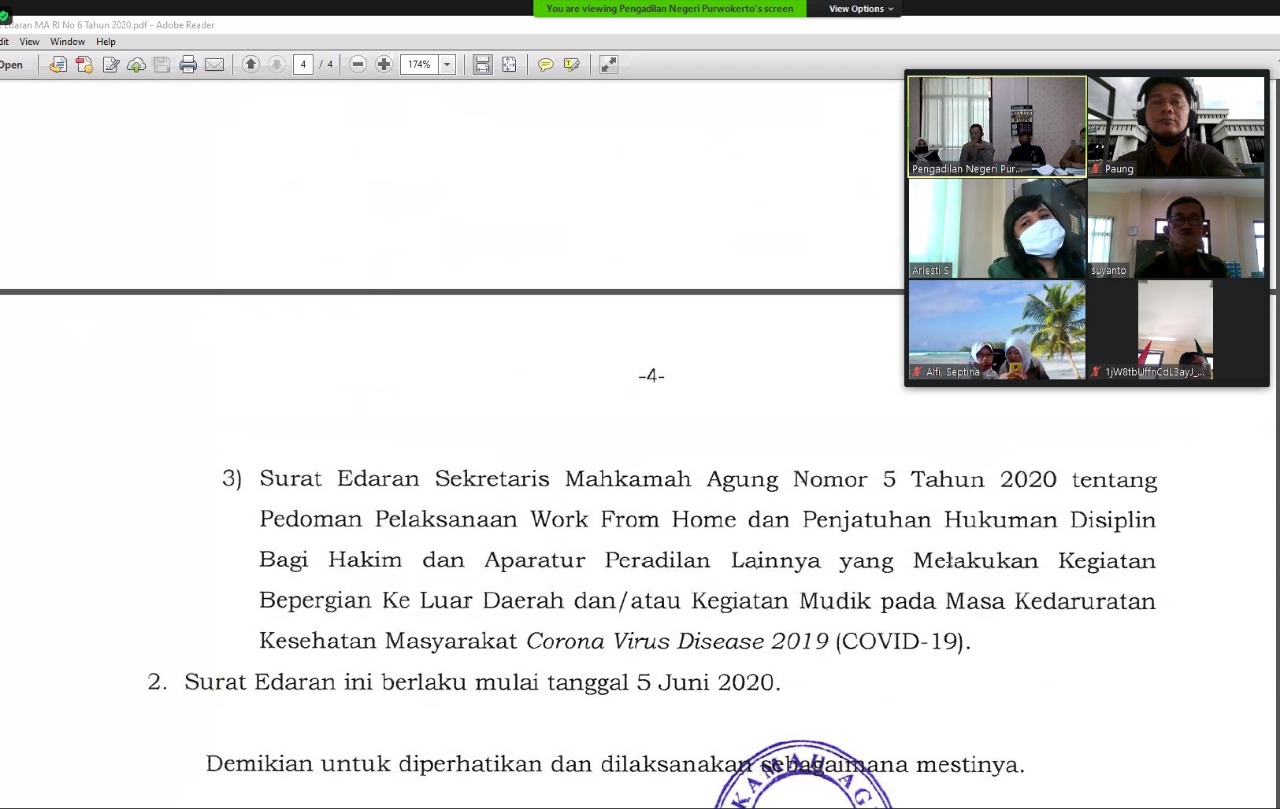Enter full screen reading mode
This screenshot has height=809, width=1280.
pyautogui.click(x=608, y=64)
